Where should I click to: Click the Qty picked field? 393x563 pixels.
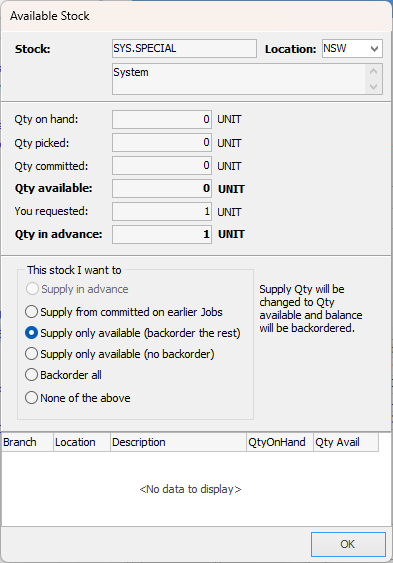click(x=162, y=143)
